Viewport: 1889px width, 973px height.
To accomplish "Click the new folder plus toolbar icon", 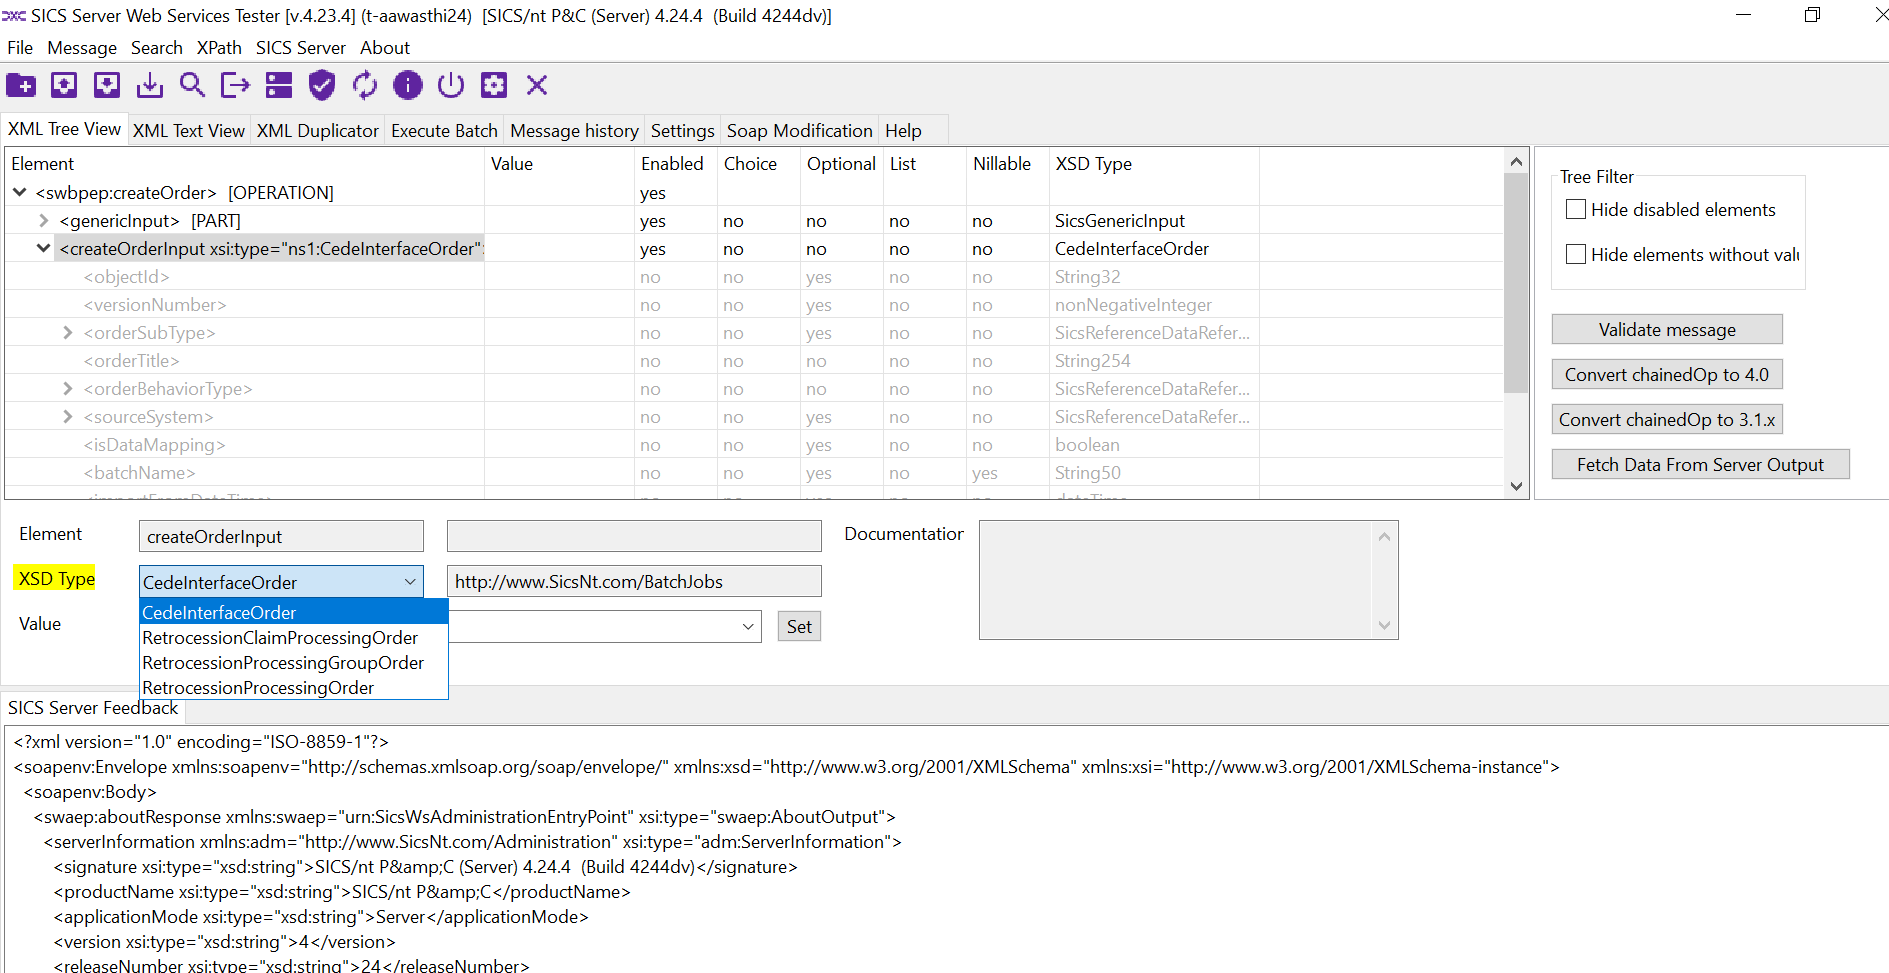I will tap(21, 86).
